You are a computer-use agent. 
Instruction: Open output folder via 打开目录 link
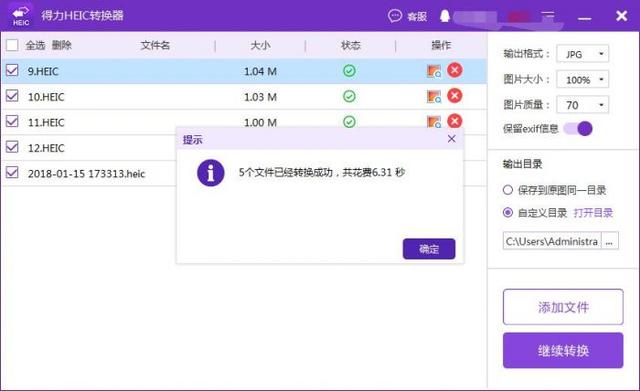click(593, 213)
